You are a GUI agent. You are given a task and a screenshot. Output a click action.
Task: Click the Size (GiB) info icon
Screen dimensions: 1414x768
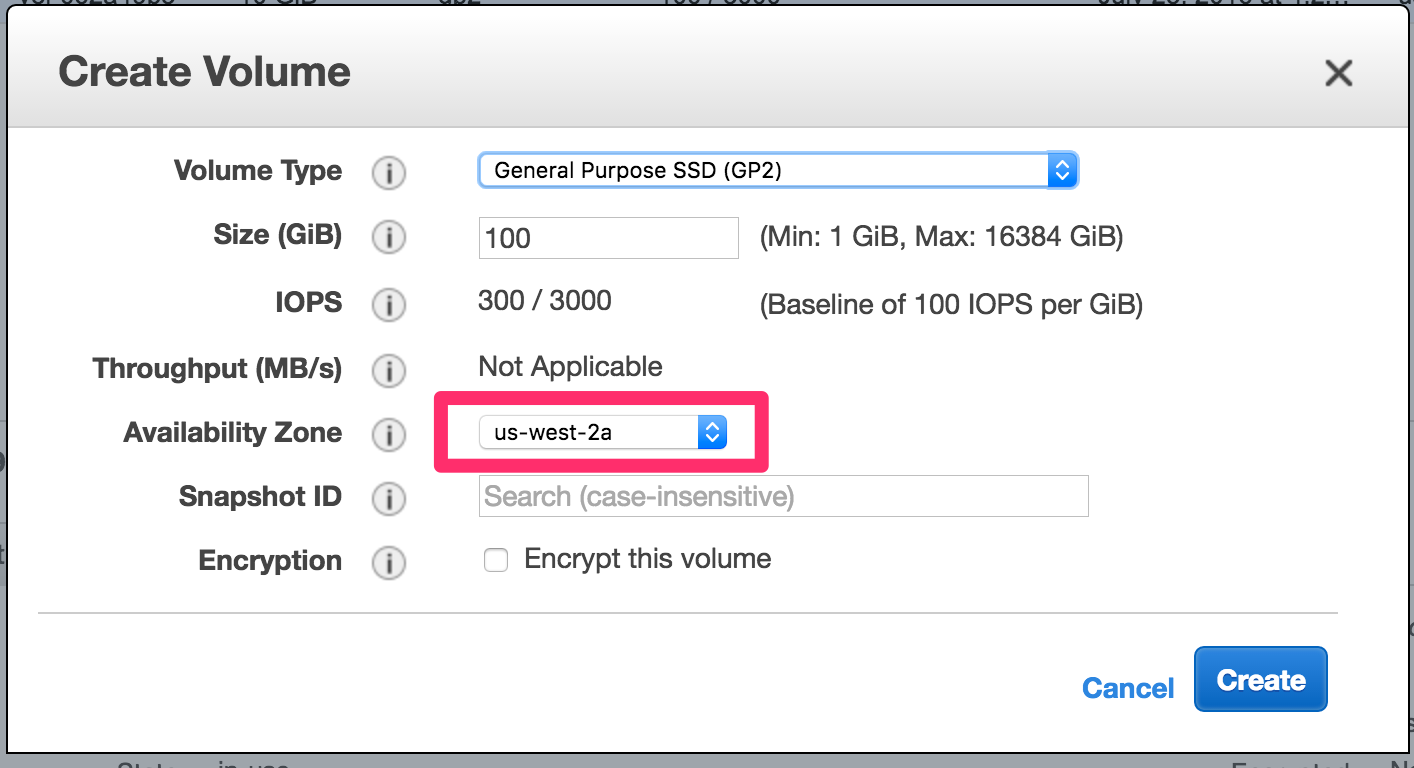point(389,238)
